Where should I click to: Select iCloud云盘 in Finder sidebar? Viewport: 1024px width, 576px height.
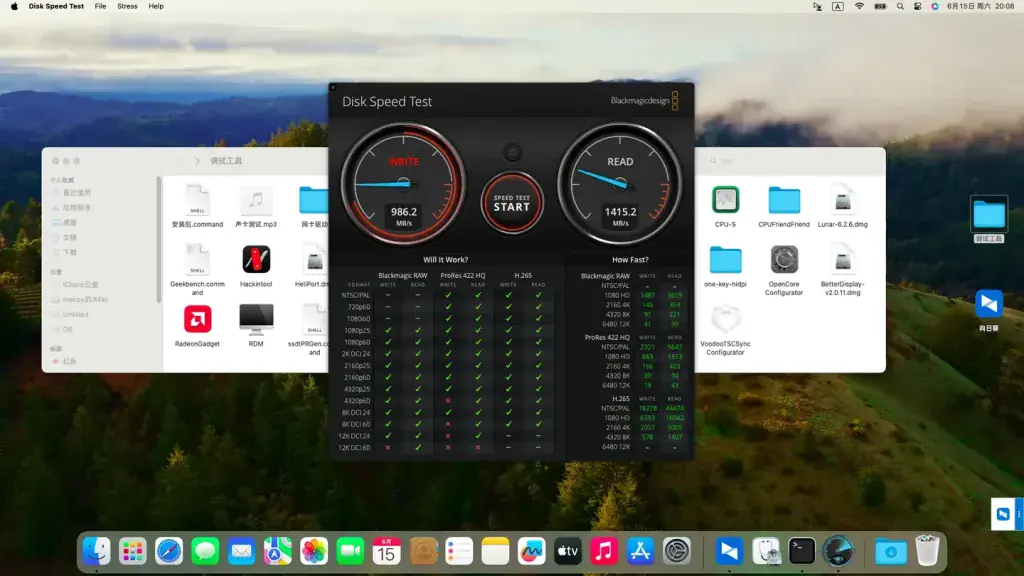[x=80, y=285]
